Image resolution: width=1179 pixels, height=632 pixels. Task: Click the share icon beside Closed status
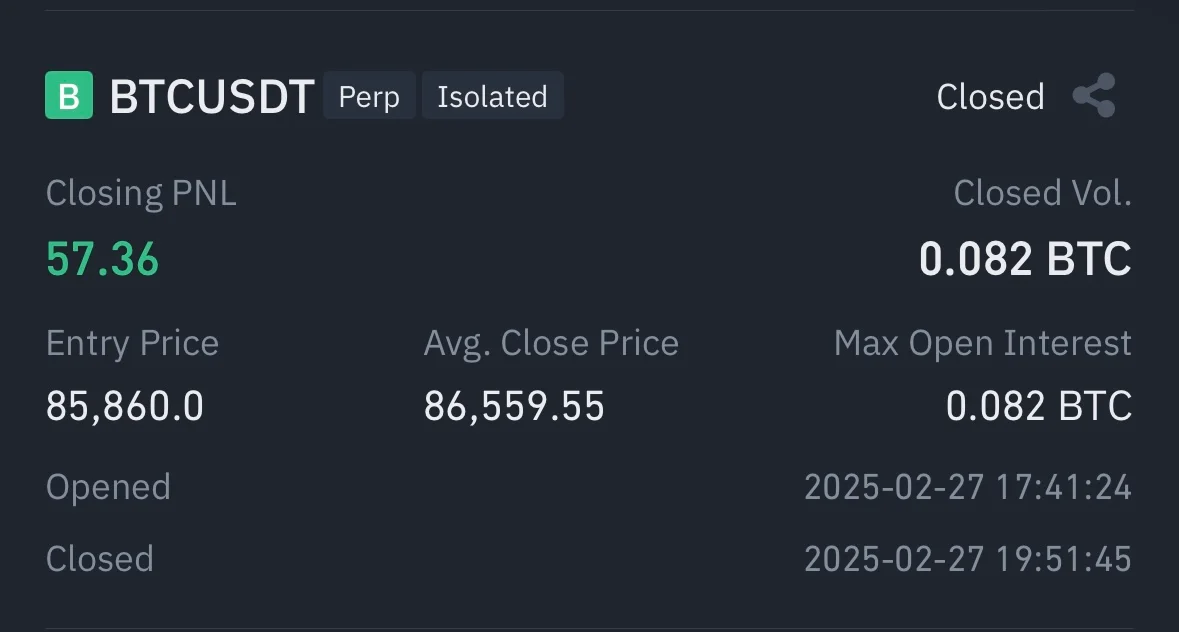pyautogui.click(x=1093, y=96)
